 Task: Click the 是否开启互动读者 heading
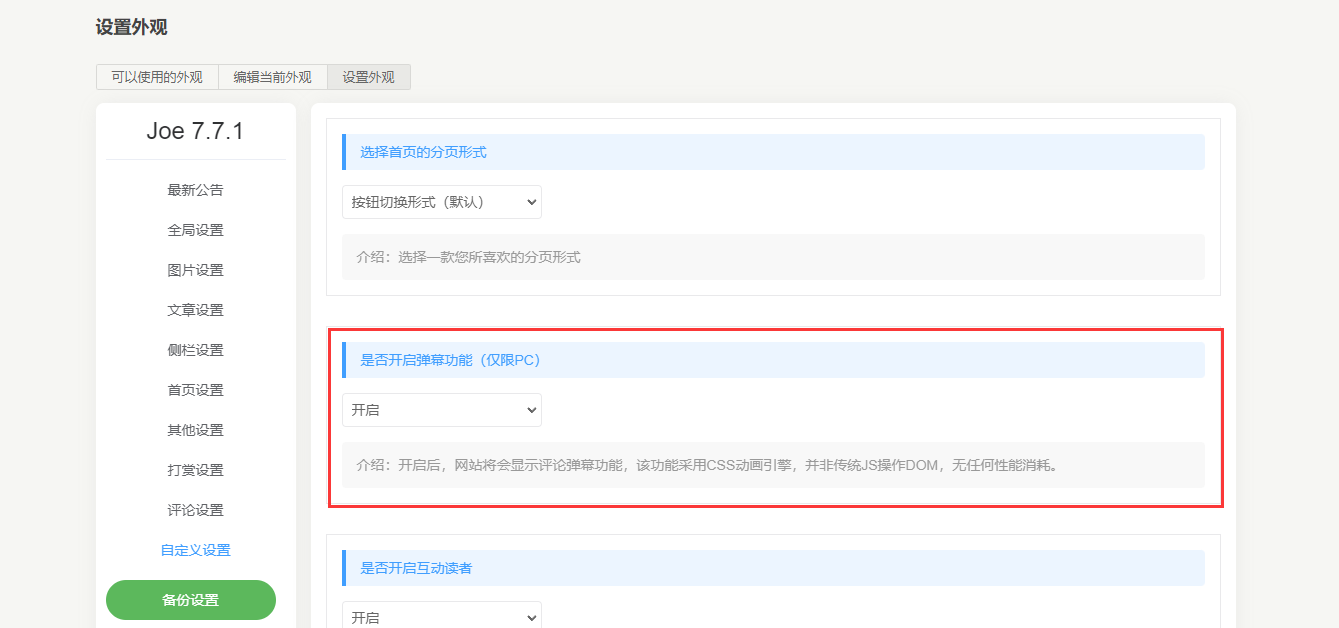click(x=773, y=568)
